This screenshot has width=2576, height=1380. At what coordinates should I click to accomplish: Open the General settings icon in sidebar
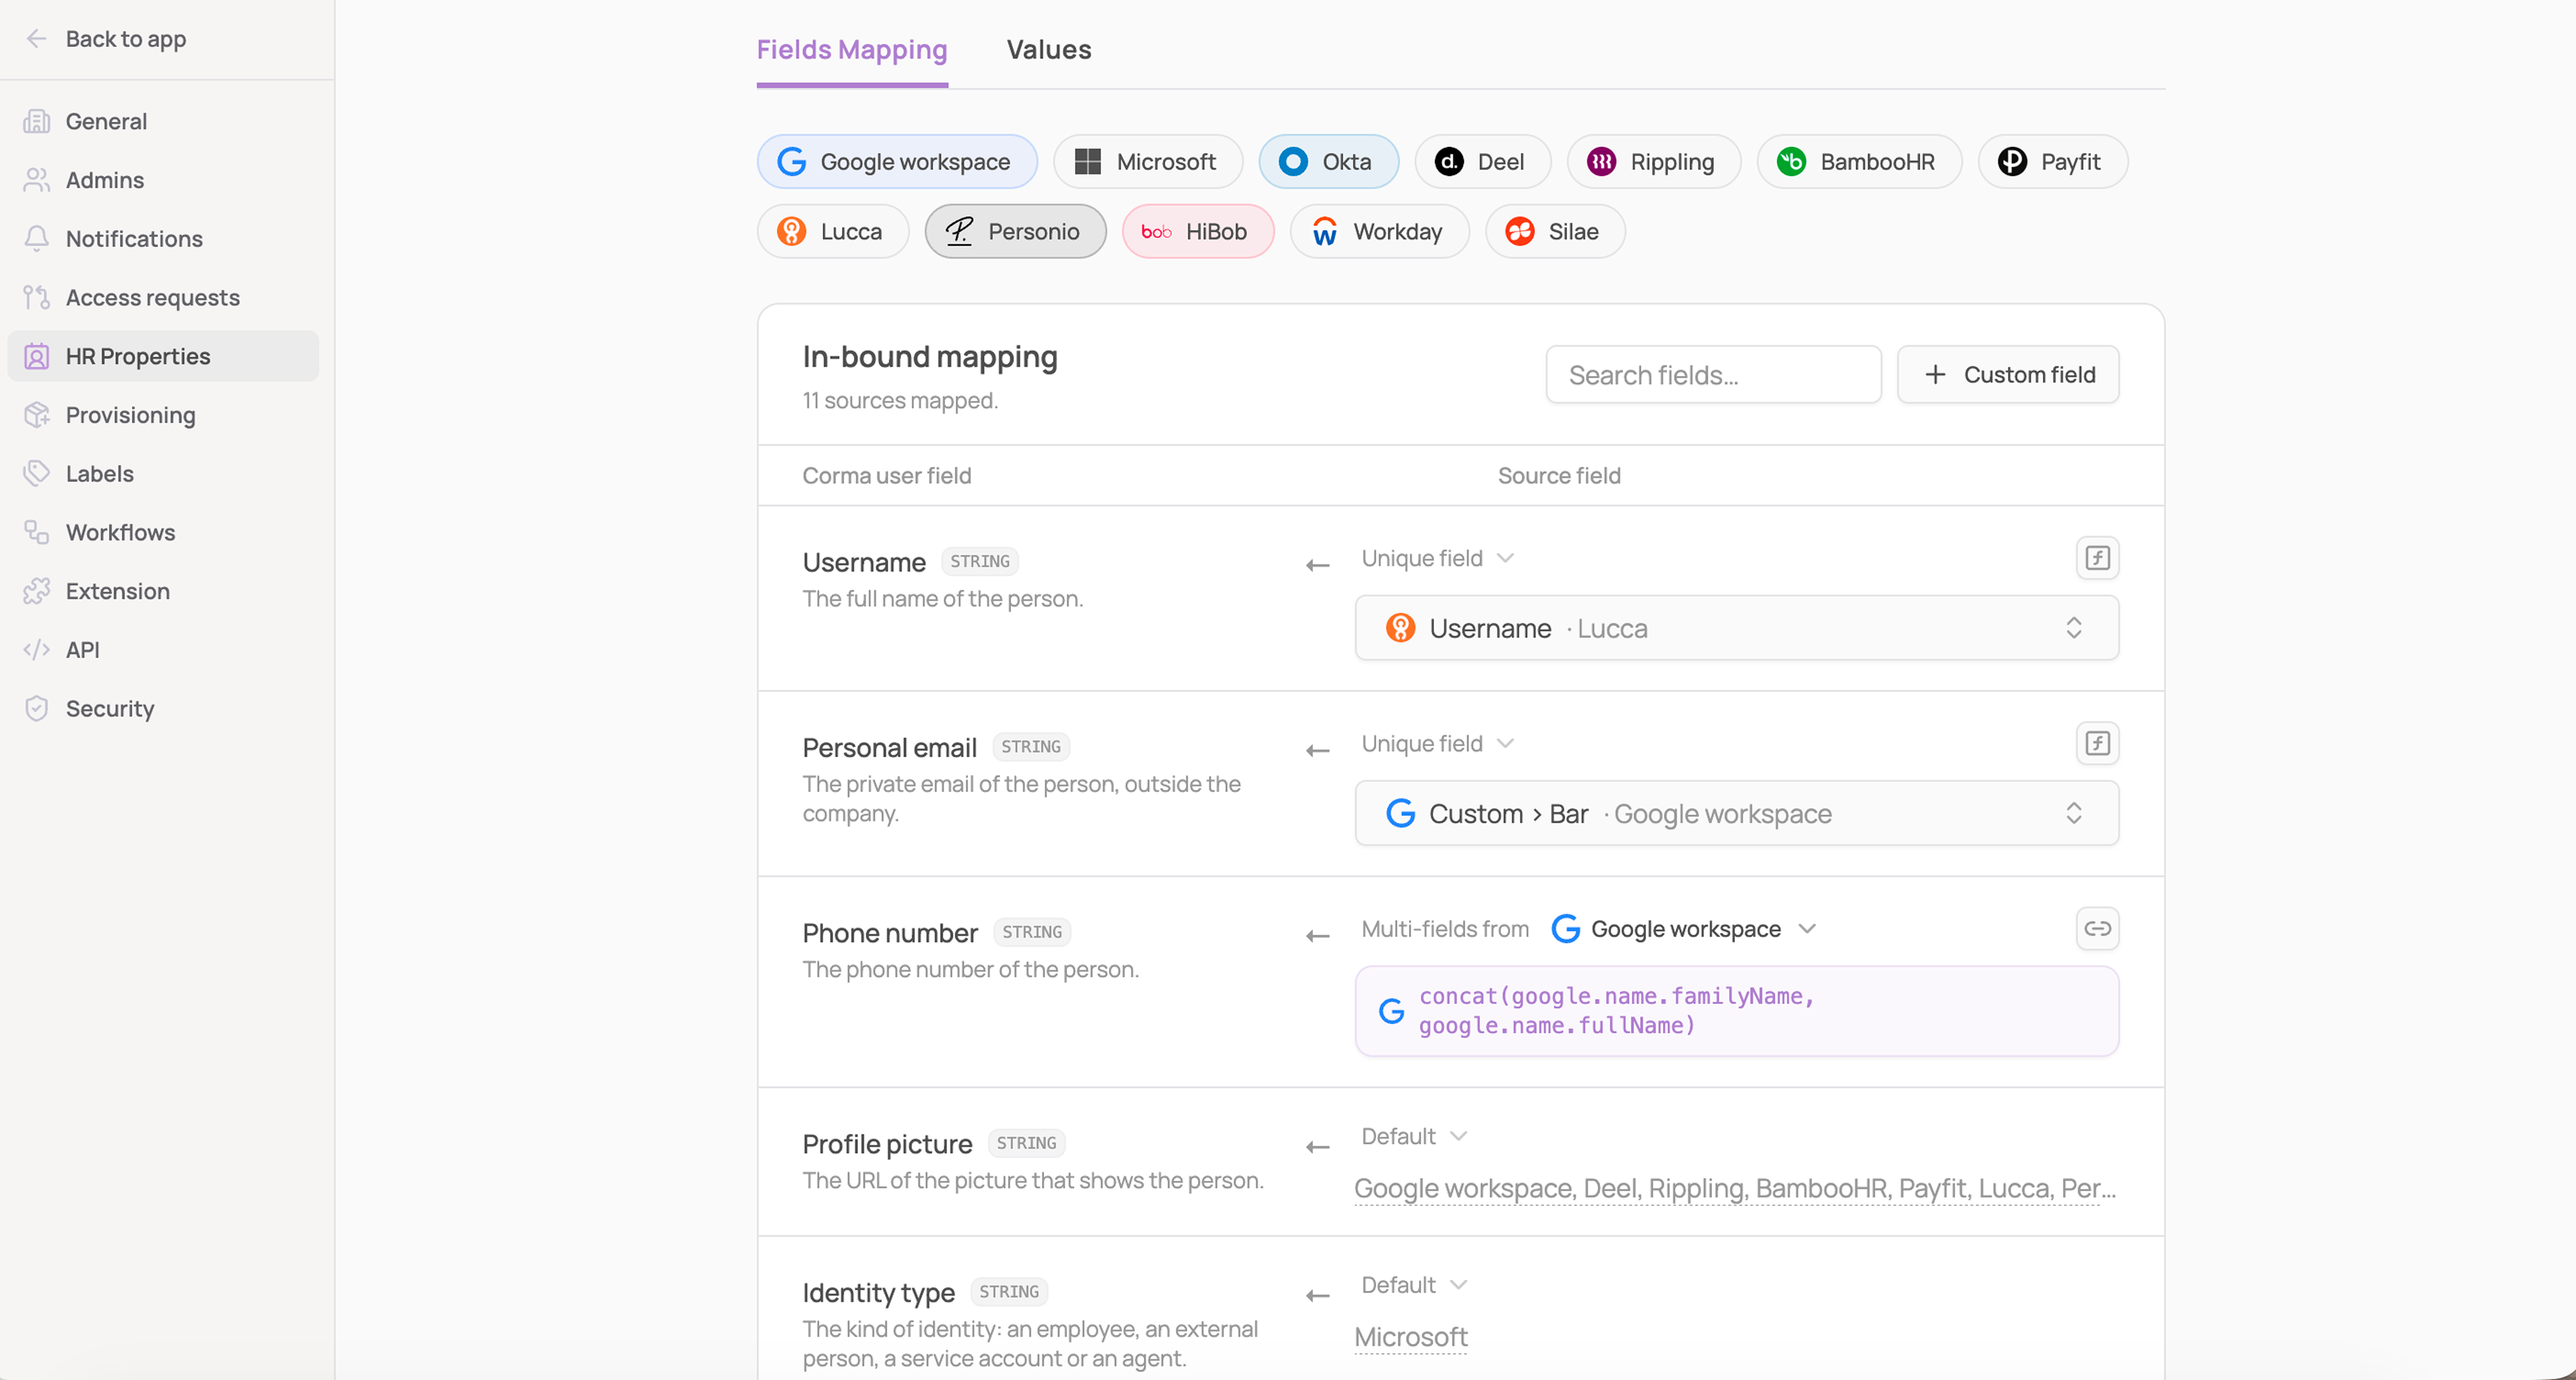(x=37, y=121)
